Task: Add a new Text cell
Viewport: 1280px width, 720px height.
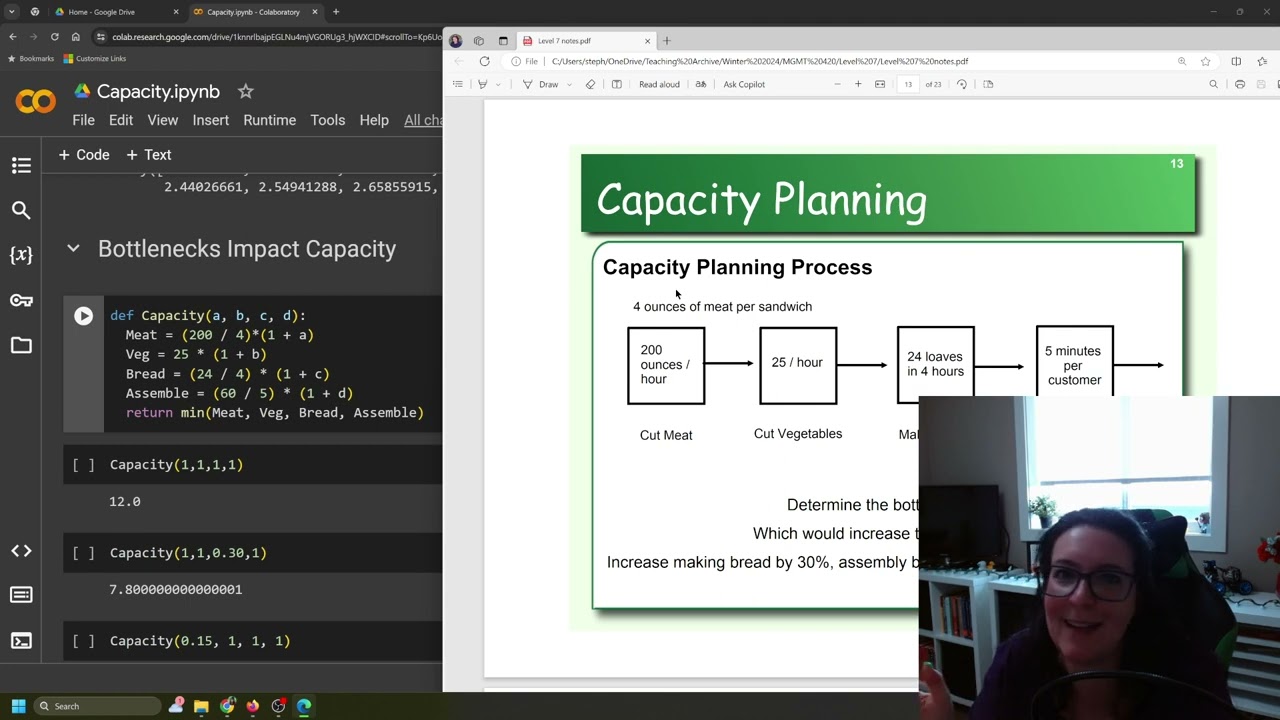Action: [149, 155]
